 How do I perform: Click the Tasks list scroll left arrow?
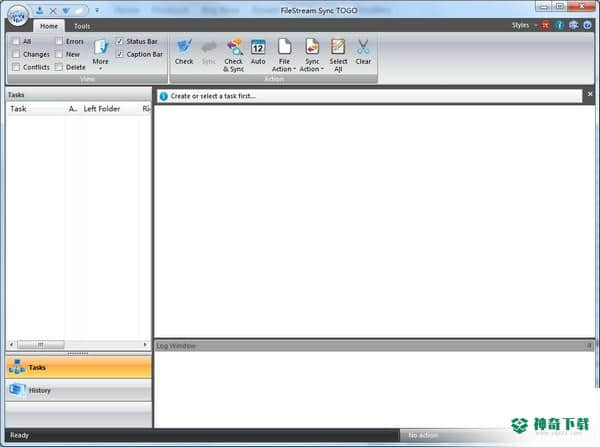(x=11, y=345)
